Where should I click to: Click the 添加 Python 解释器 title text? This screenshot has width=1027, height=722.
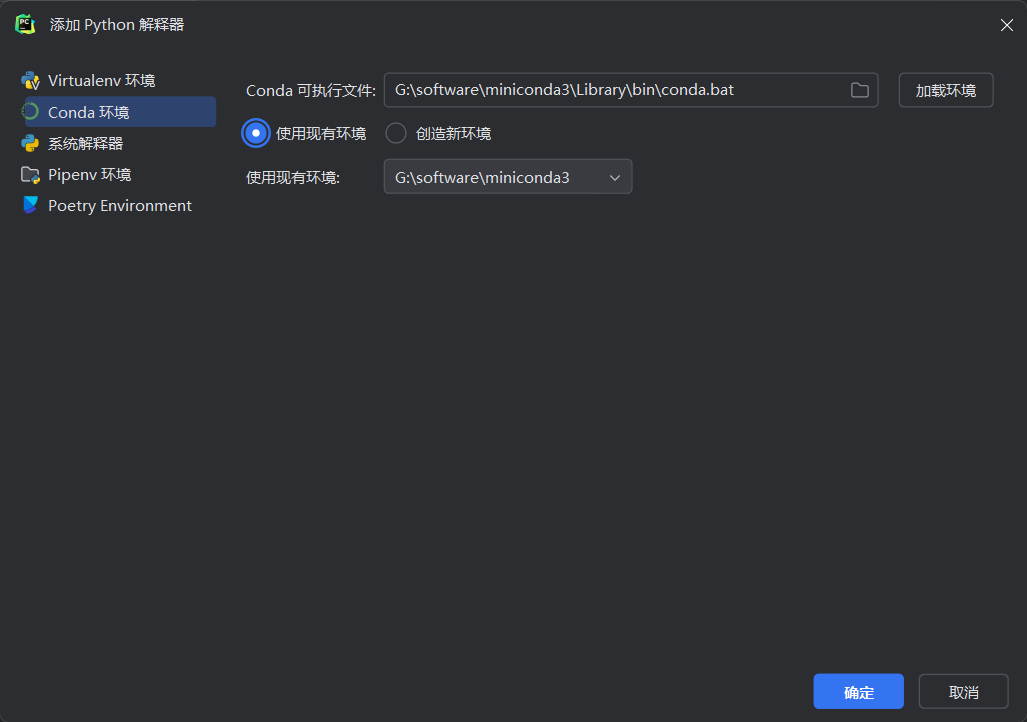pos(117,25)
